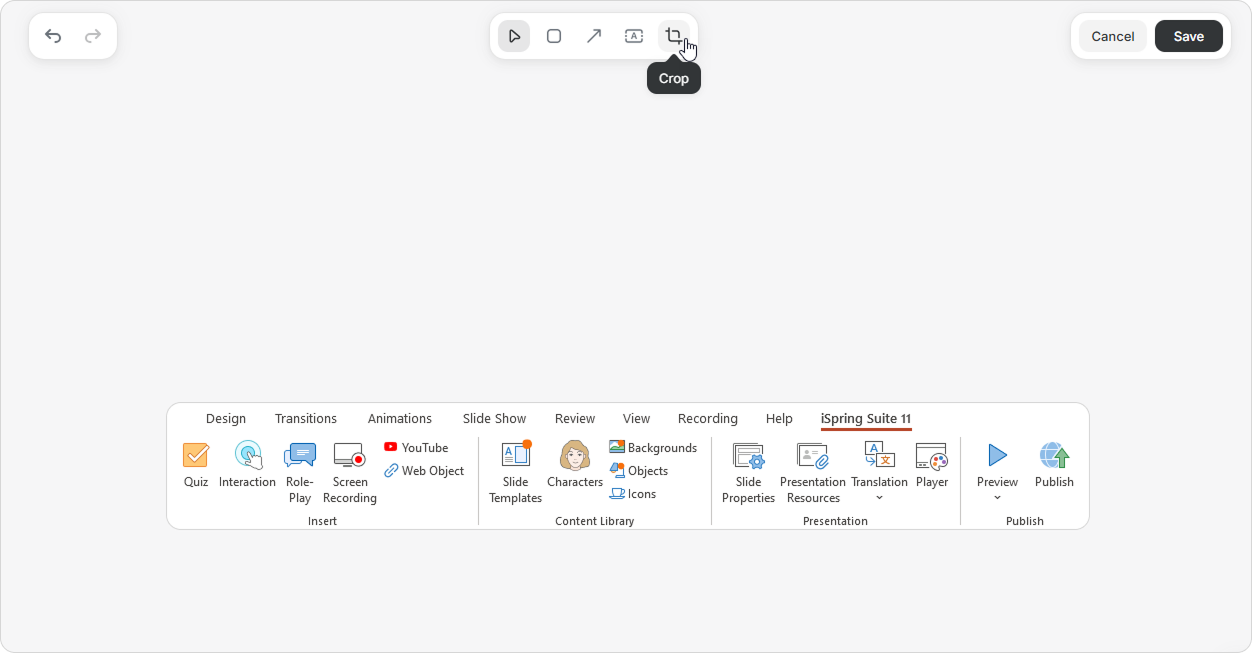Open the Slide Show tab
The image size is (1252, 653).
[494, 418]
